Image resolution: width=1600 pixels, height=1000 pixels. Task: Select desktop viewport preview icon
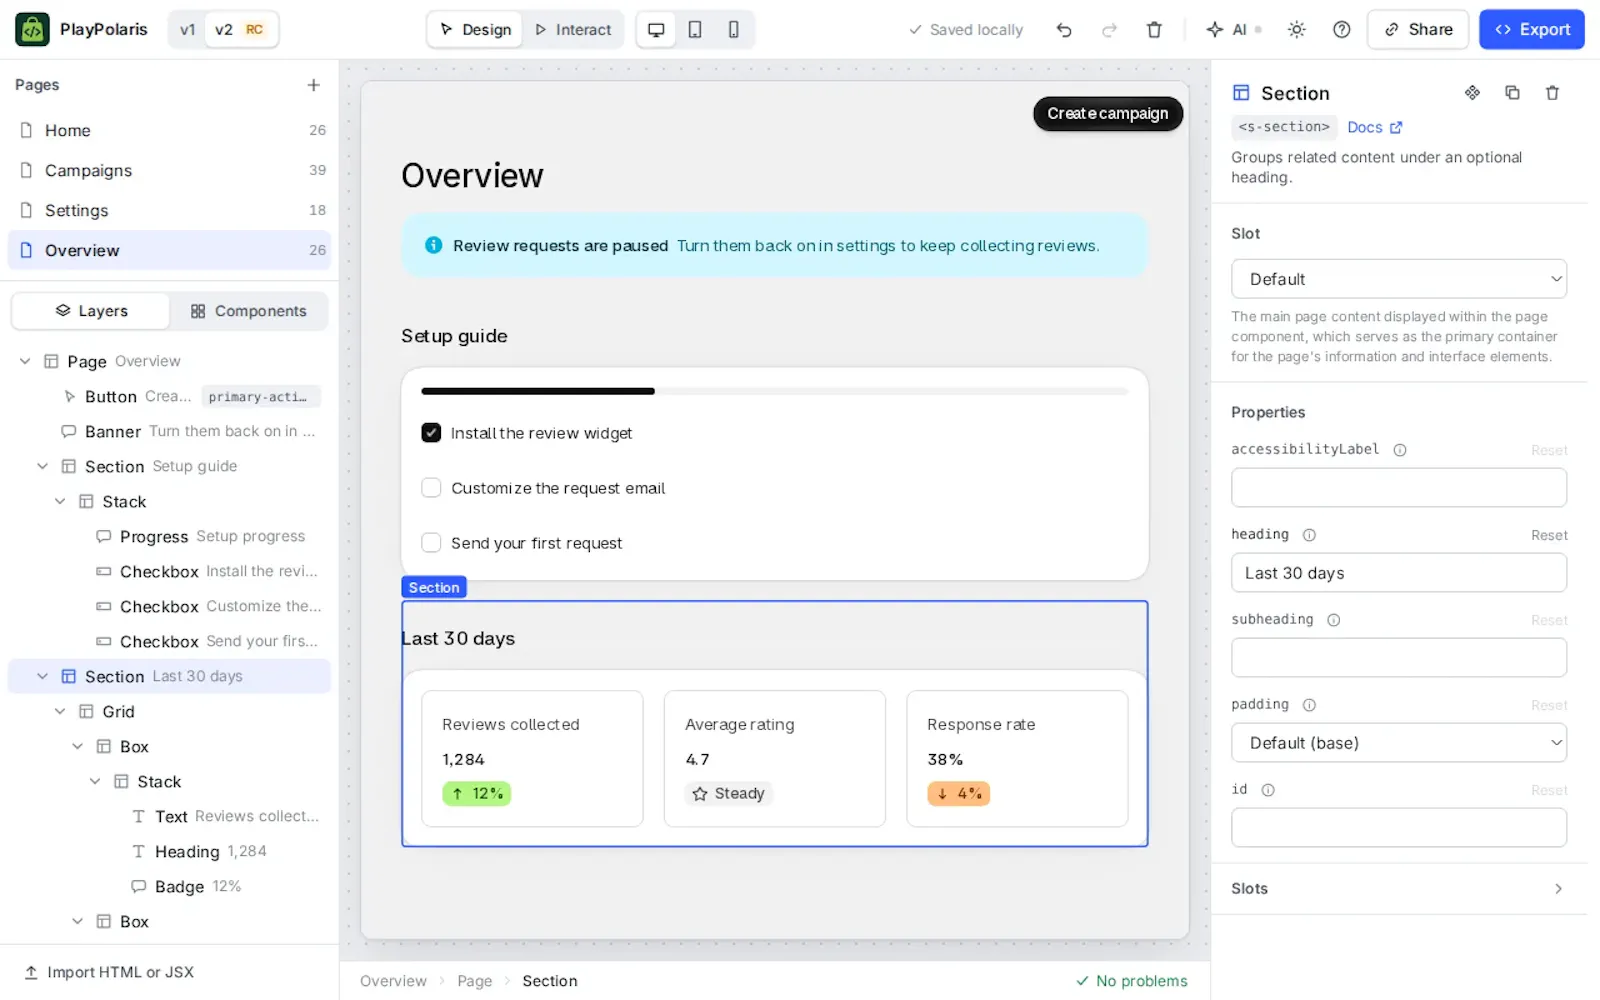(x=656, y=30)
